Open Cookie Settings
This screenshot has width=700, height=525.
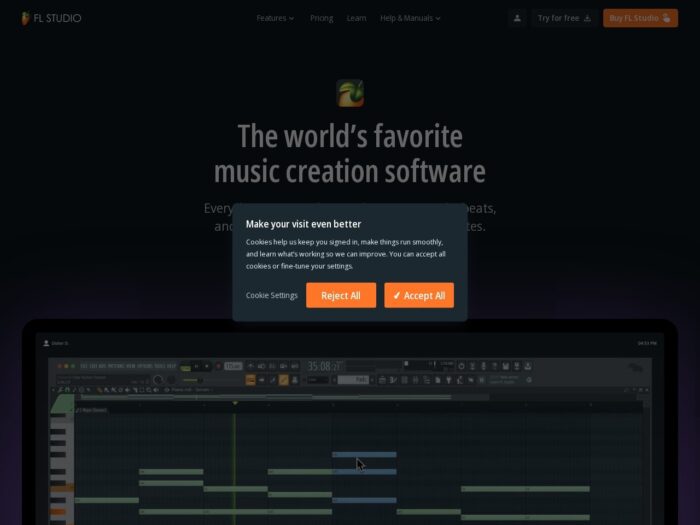coord(271,296)
